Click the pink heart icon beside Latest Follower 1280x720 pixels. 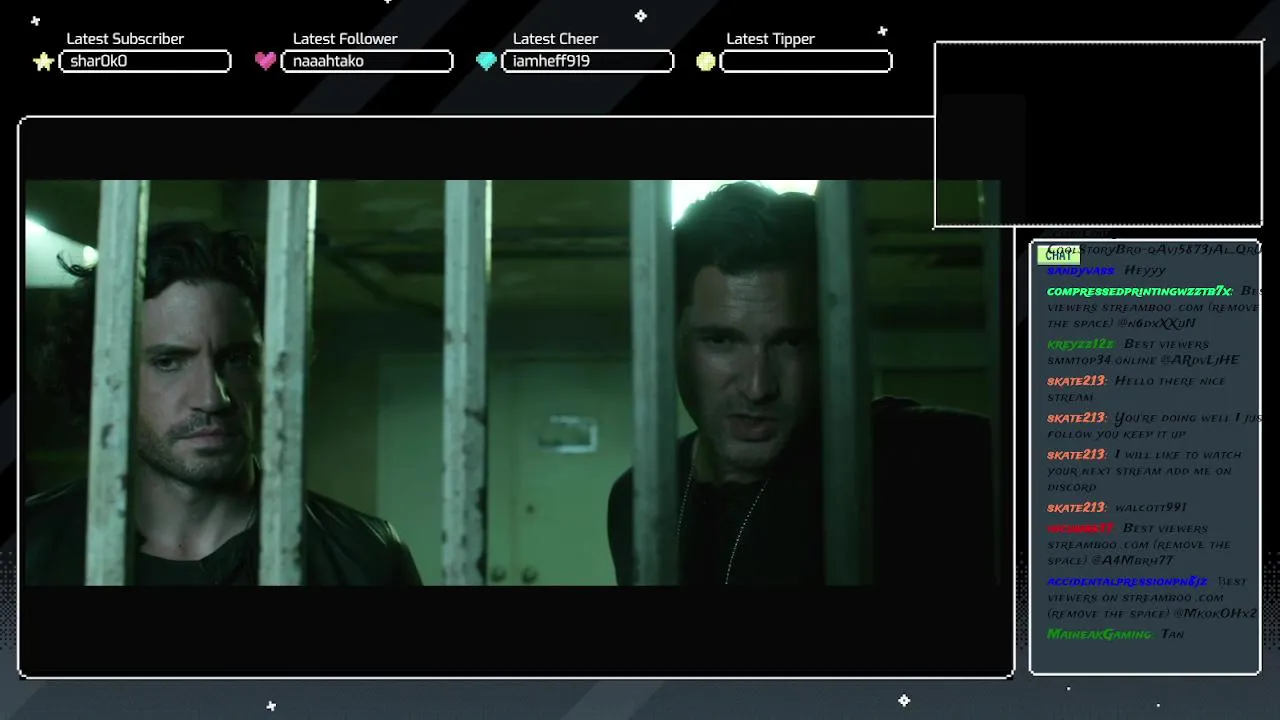(x=265, y=61)
